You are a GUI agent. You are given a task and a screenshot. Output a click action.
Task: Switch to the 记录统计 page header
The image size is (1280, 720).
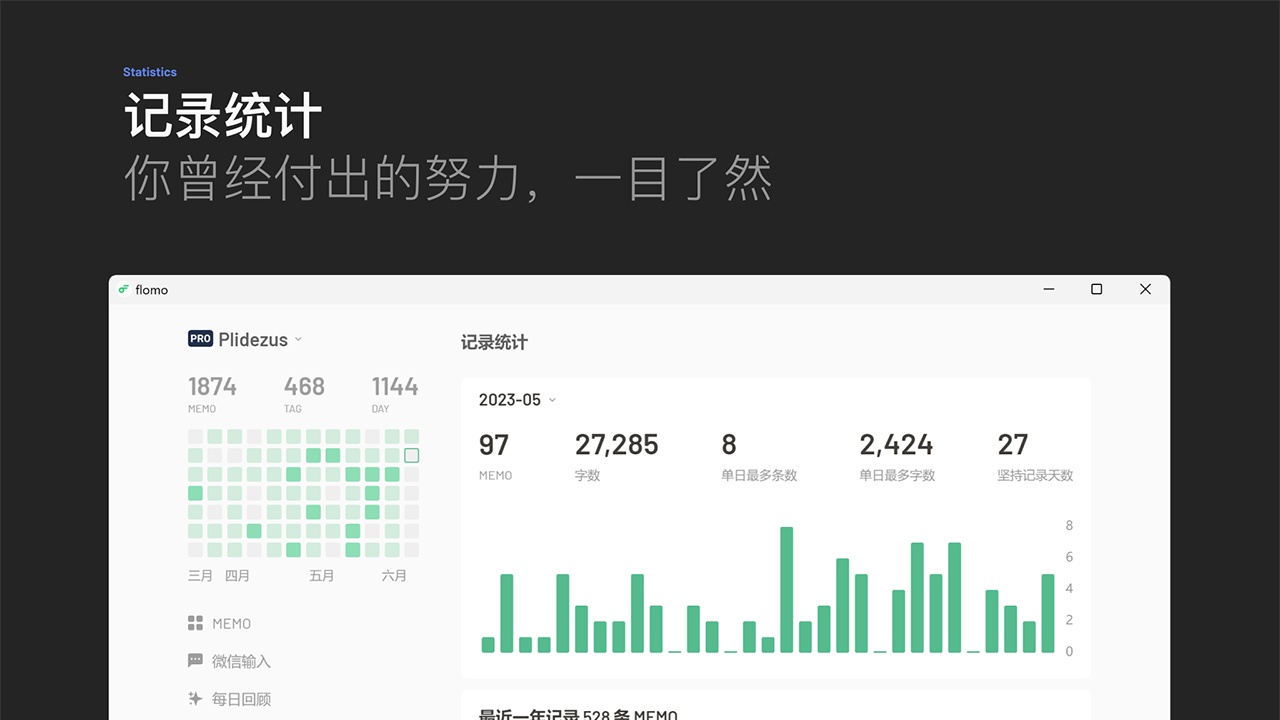point(493,342)
